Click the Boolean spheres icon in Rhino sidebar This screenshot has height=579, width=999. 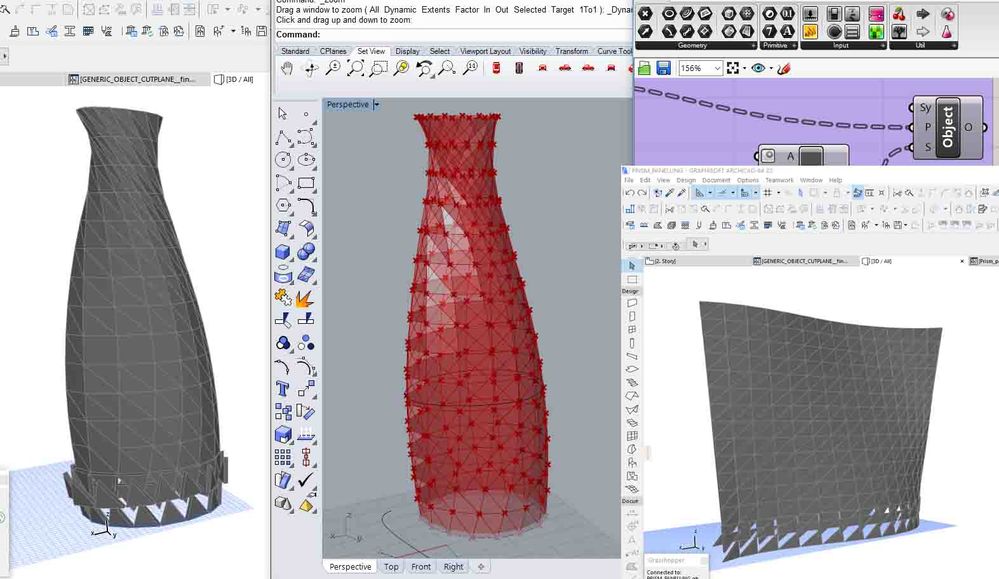tap(306, 252)
